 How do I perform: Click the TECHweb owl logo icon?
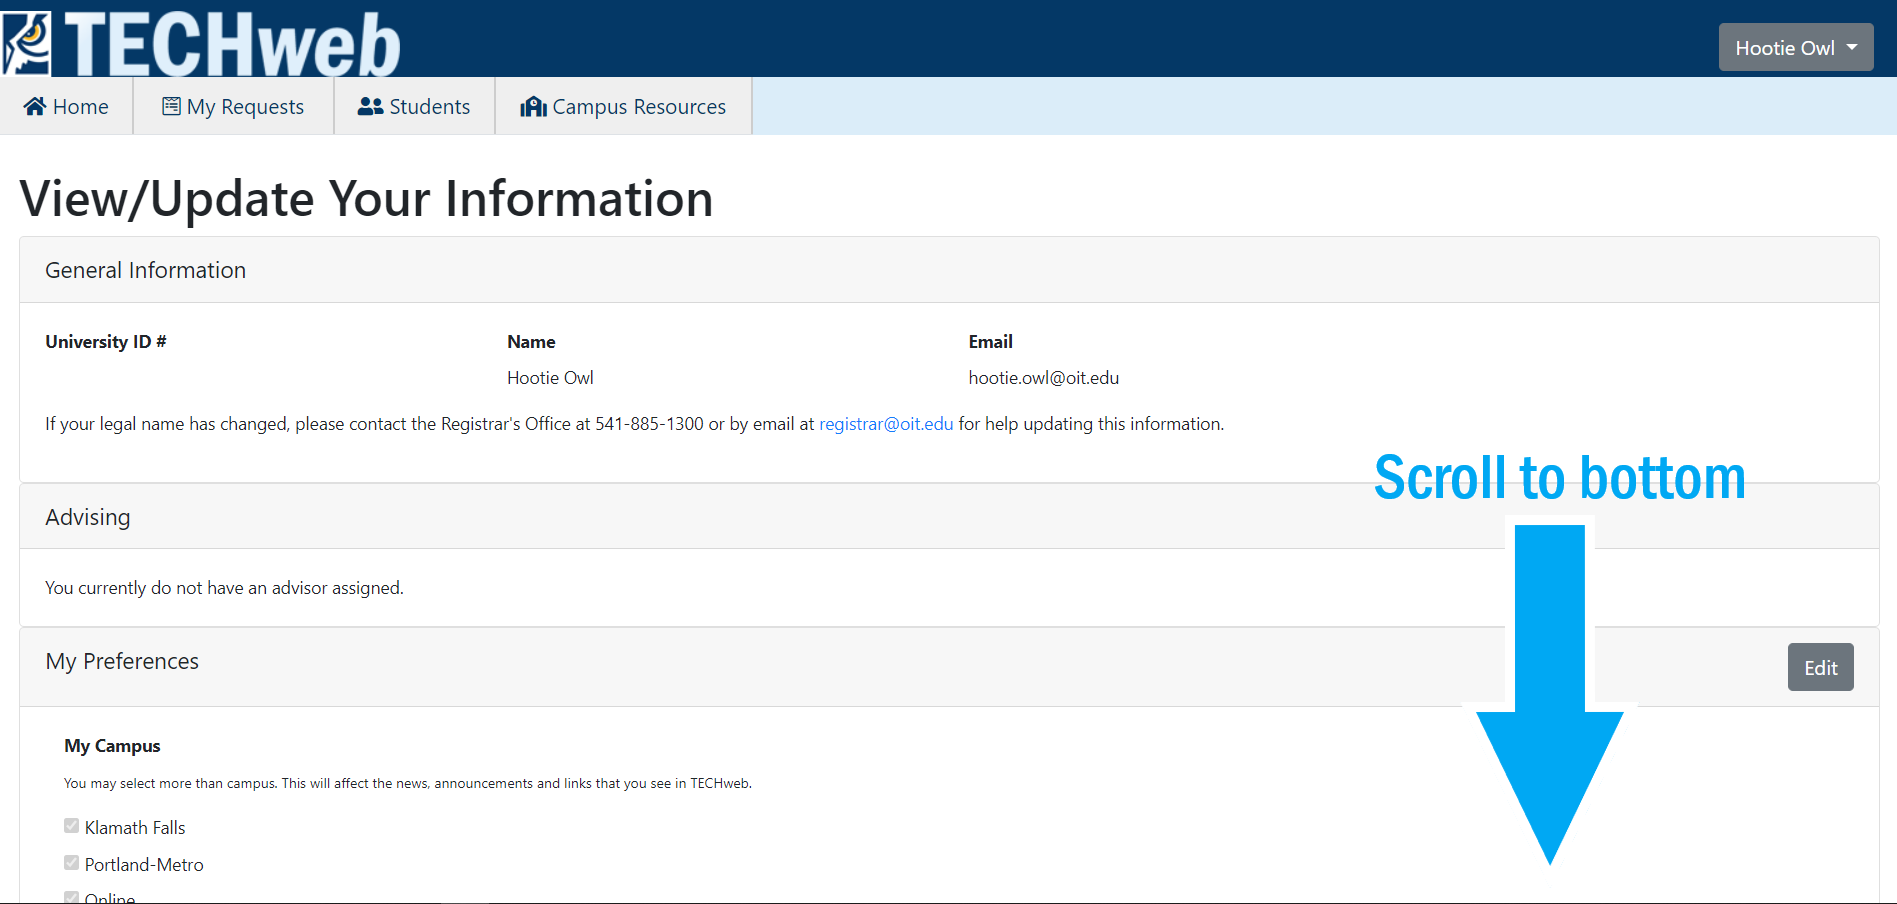click(27, 43)
